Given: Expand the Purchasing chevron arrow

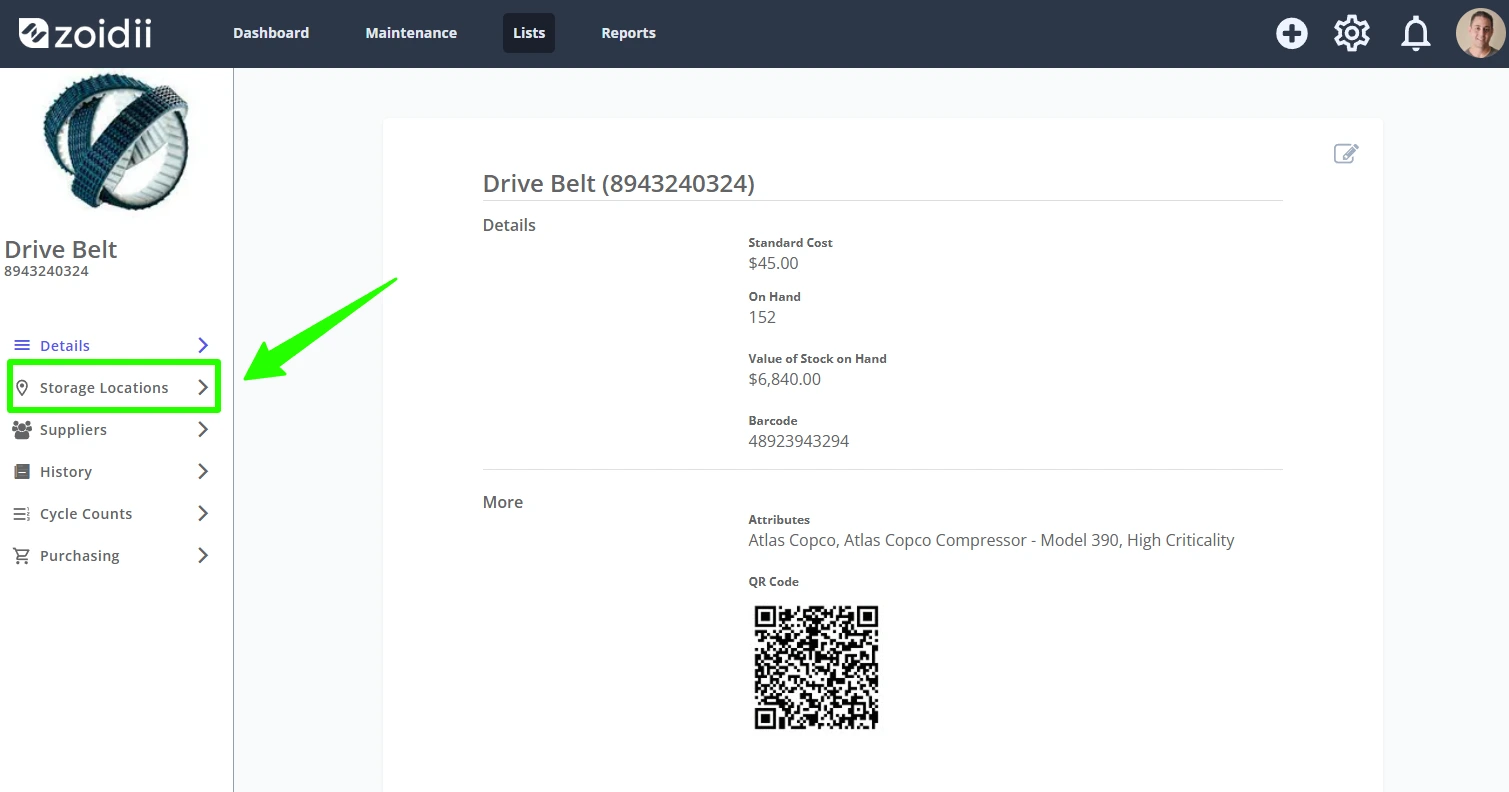Looking at the screenshot, I should (x=203, y=556).
